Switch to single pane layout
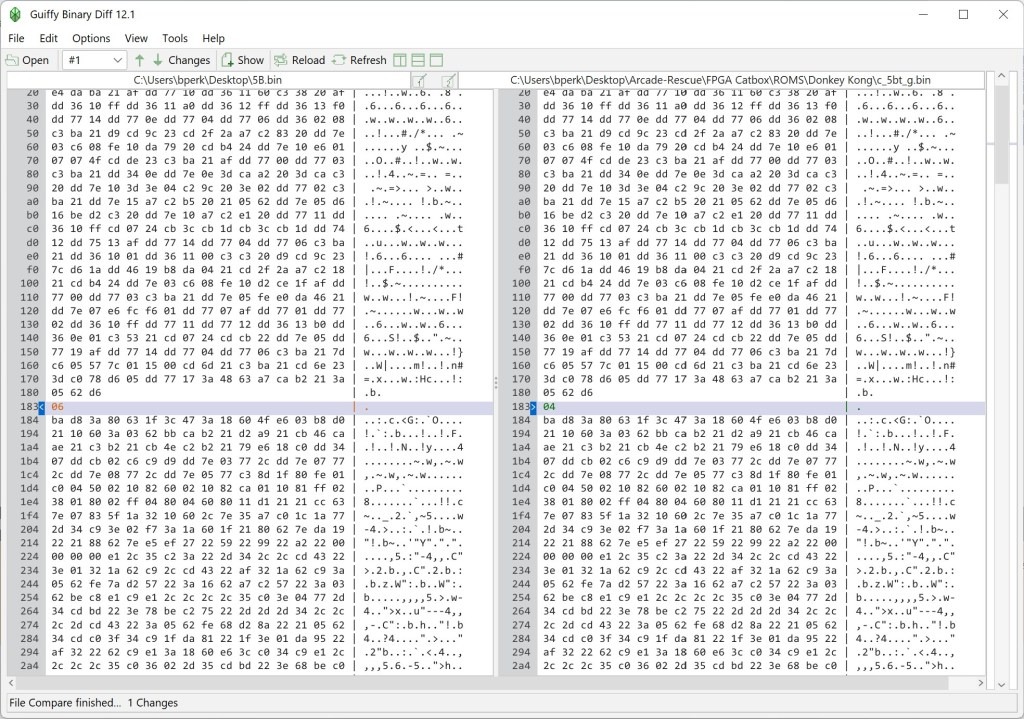The width and height of the screenshot is (1024, 719). 436,60
